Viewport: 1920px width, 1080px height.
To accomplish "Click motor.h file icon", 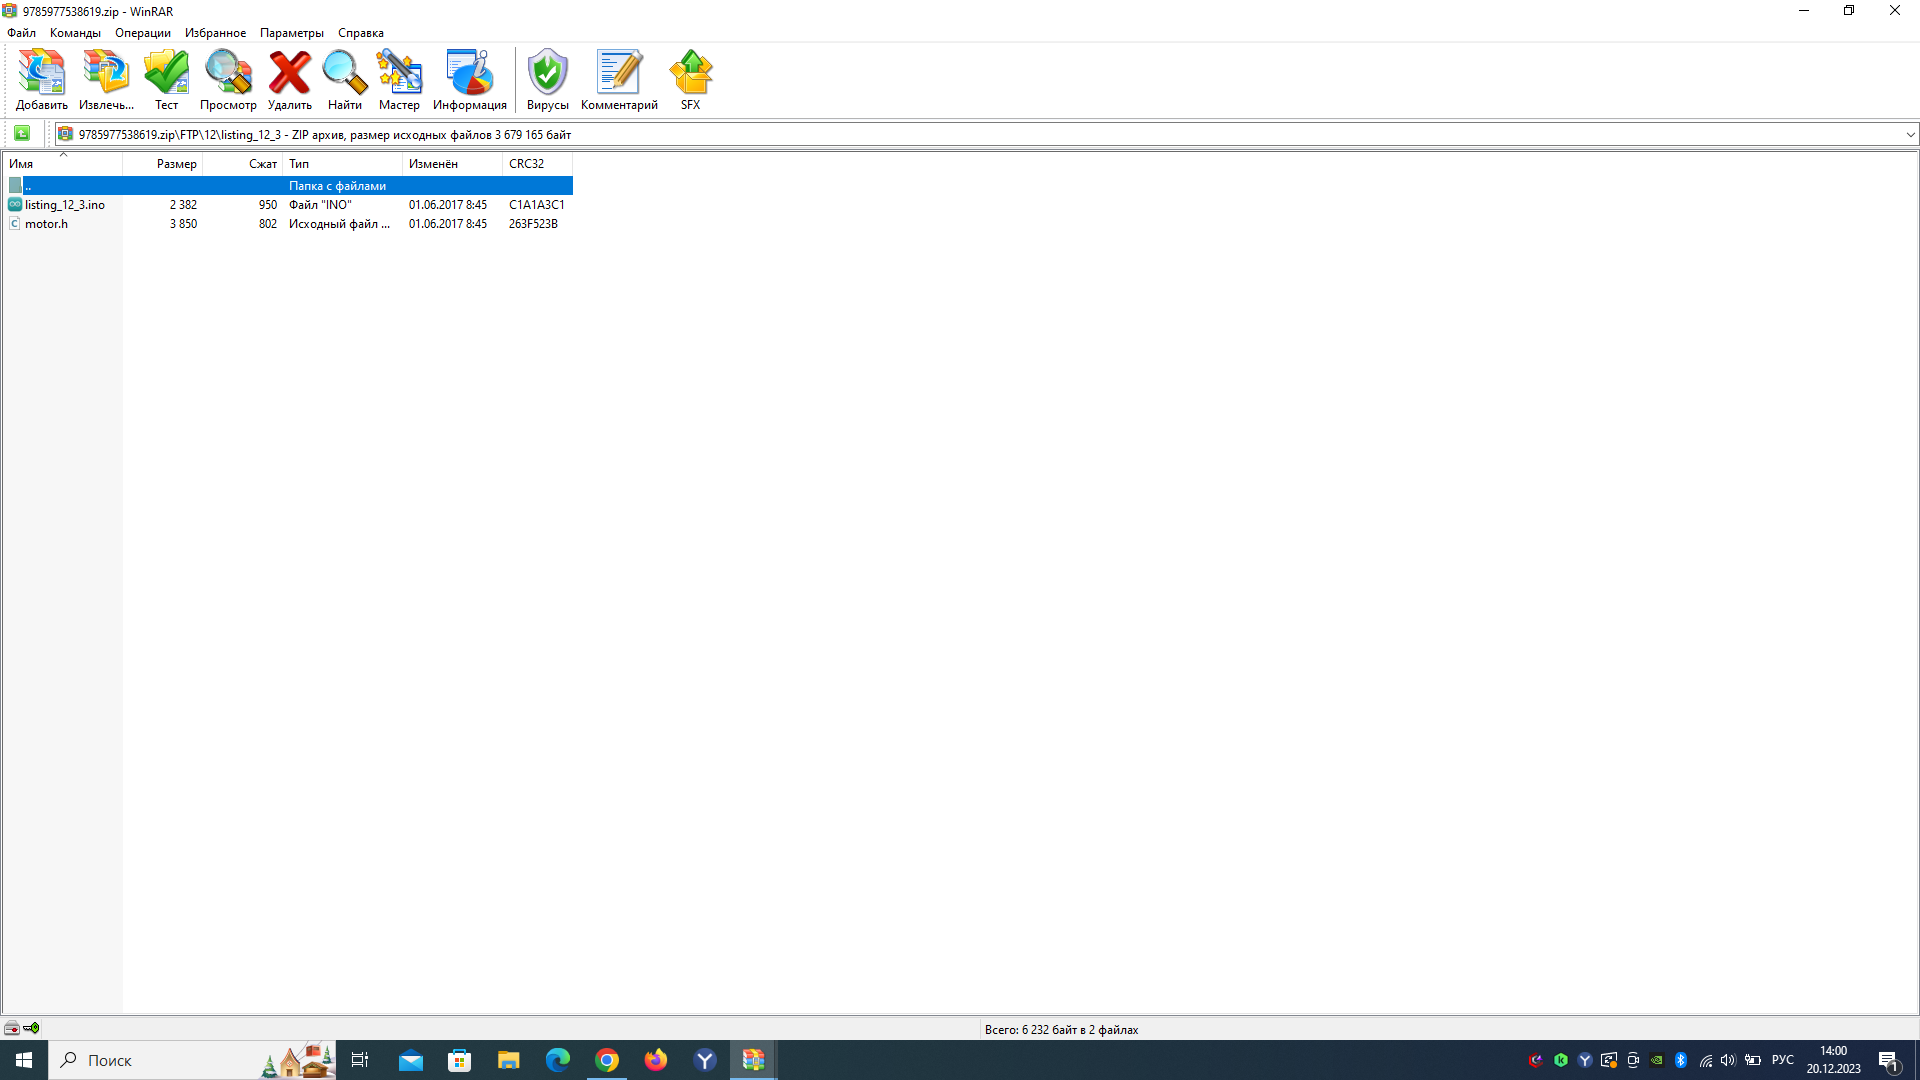I will 15,223.
